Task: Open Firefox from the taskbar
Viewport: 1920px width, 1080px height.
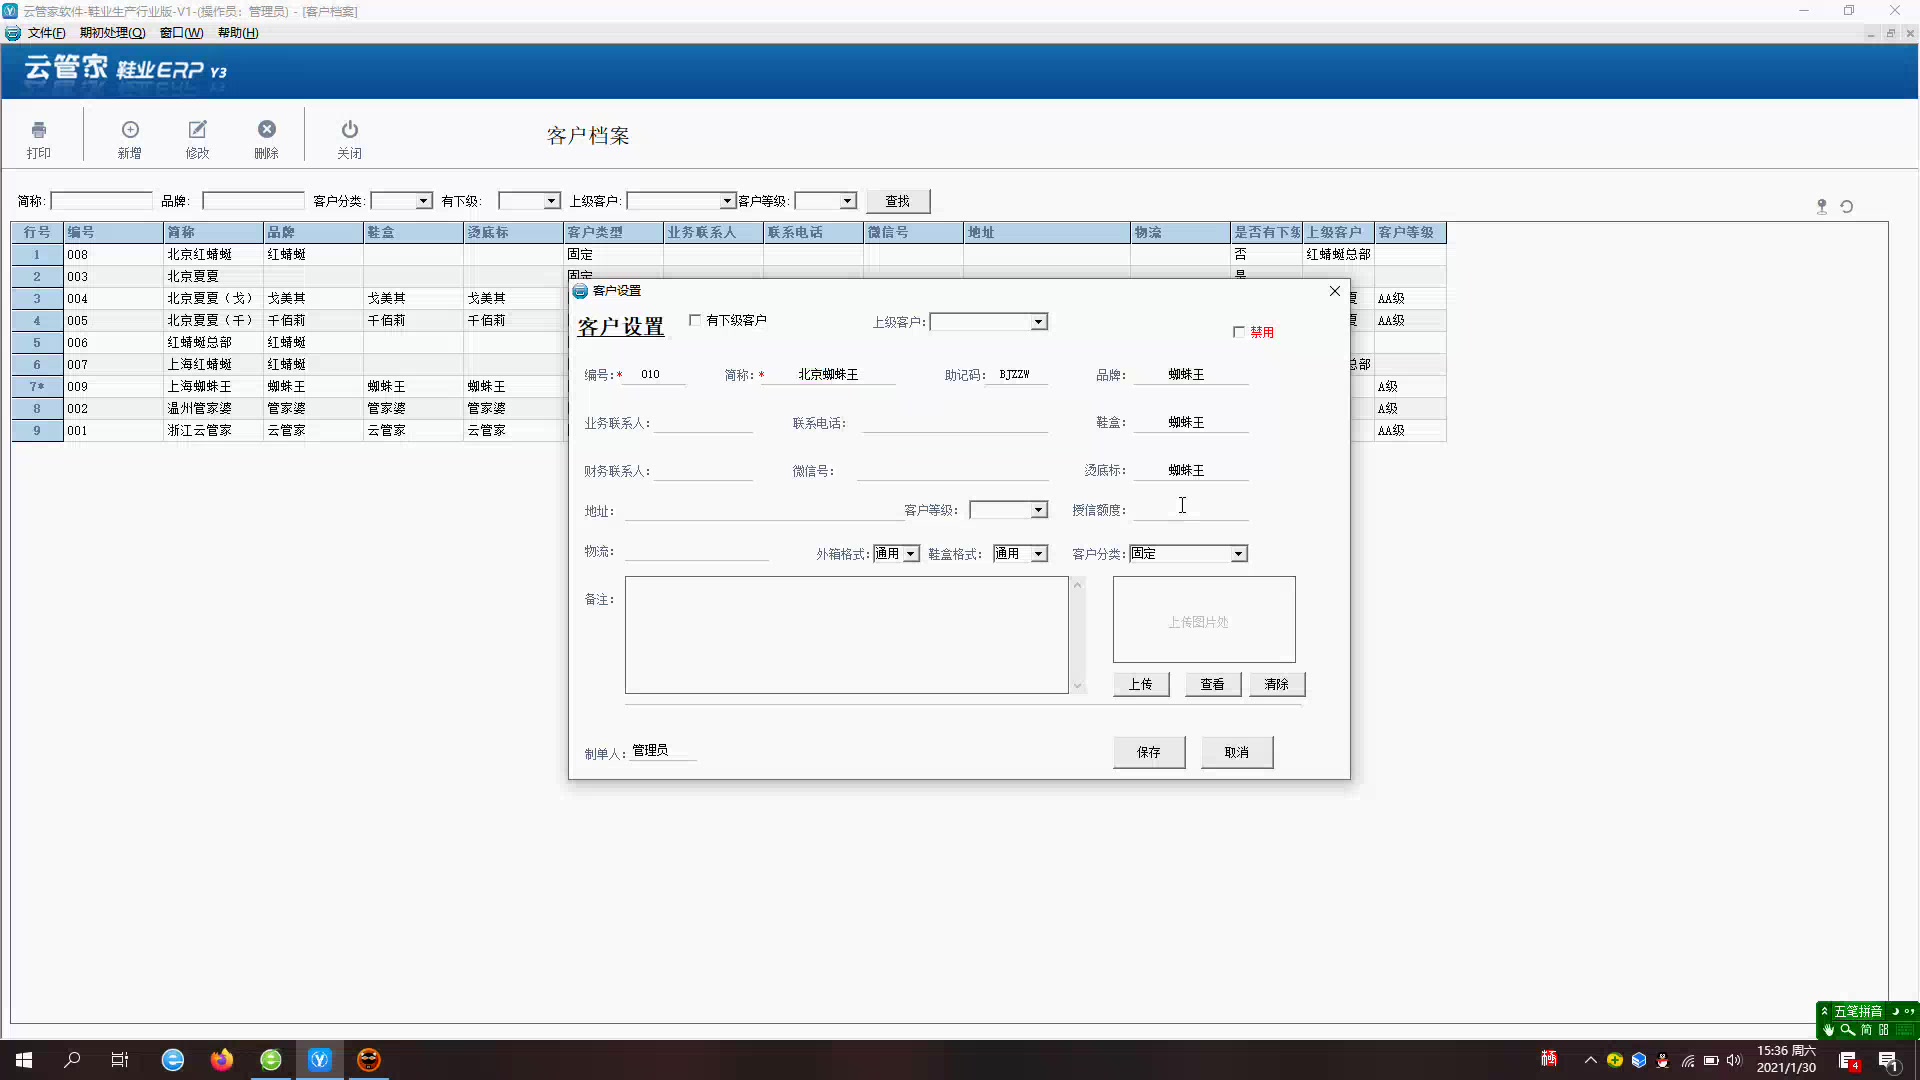Action: click(x=222, y=1059)
